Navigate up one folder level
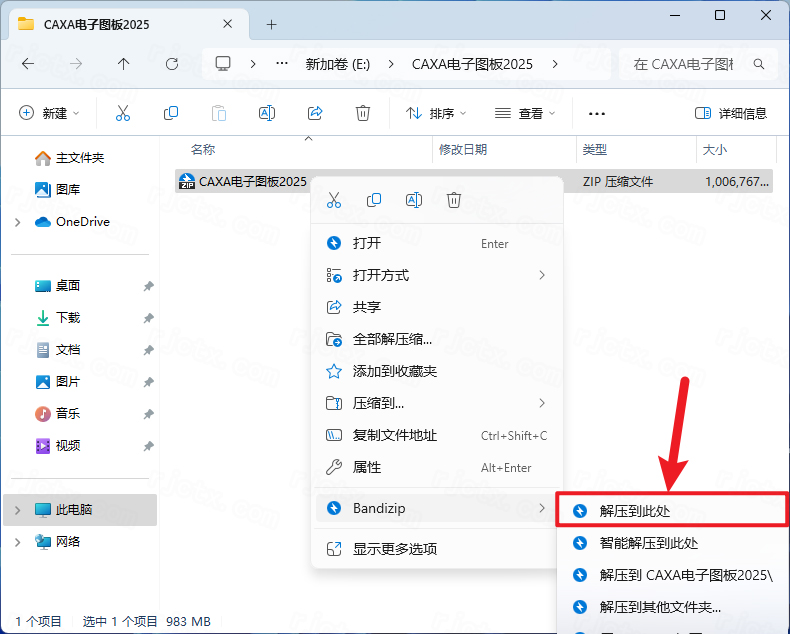The width and height of the screenshot is (790, 634). point(124,63)
